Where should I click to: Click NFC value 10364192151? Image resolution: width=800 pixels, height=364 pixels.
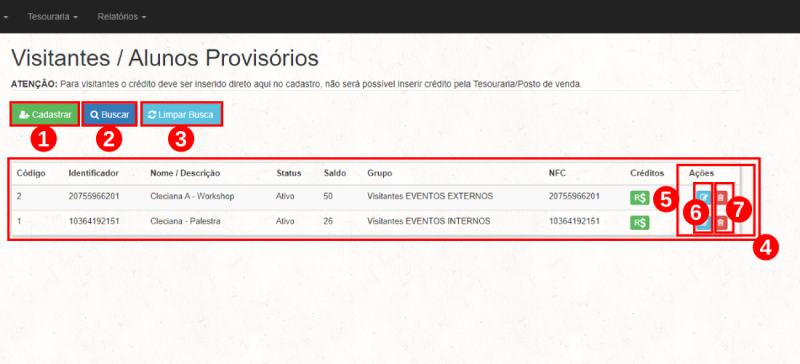[574, 222]
